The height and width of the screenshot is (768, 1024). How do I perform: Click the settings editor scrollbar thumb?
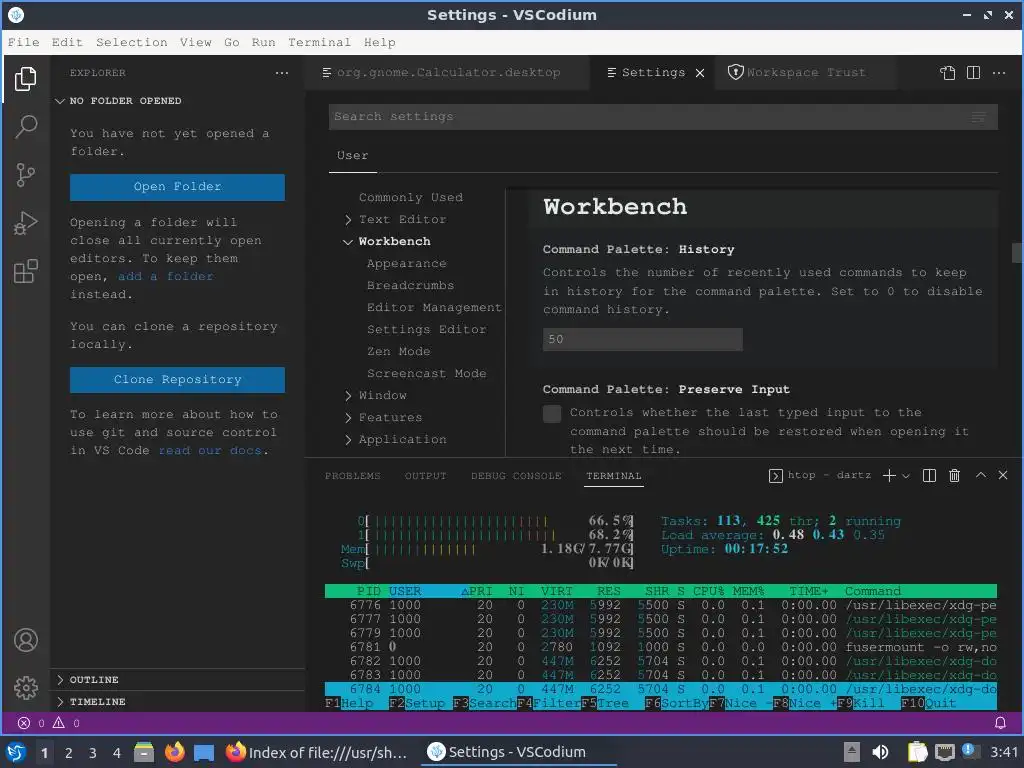tap(1016, 253)
